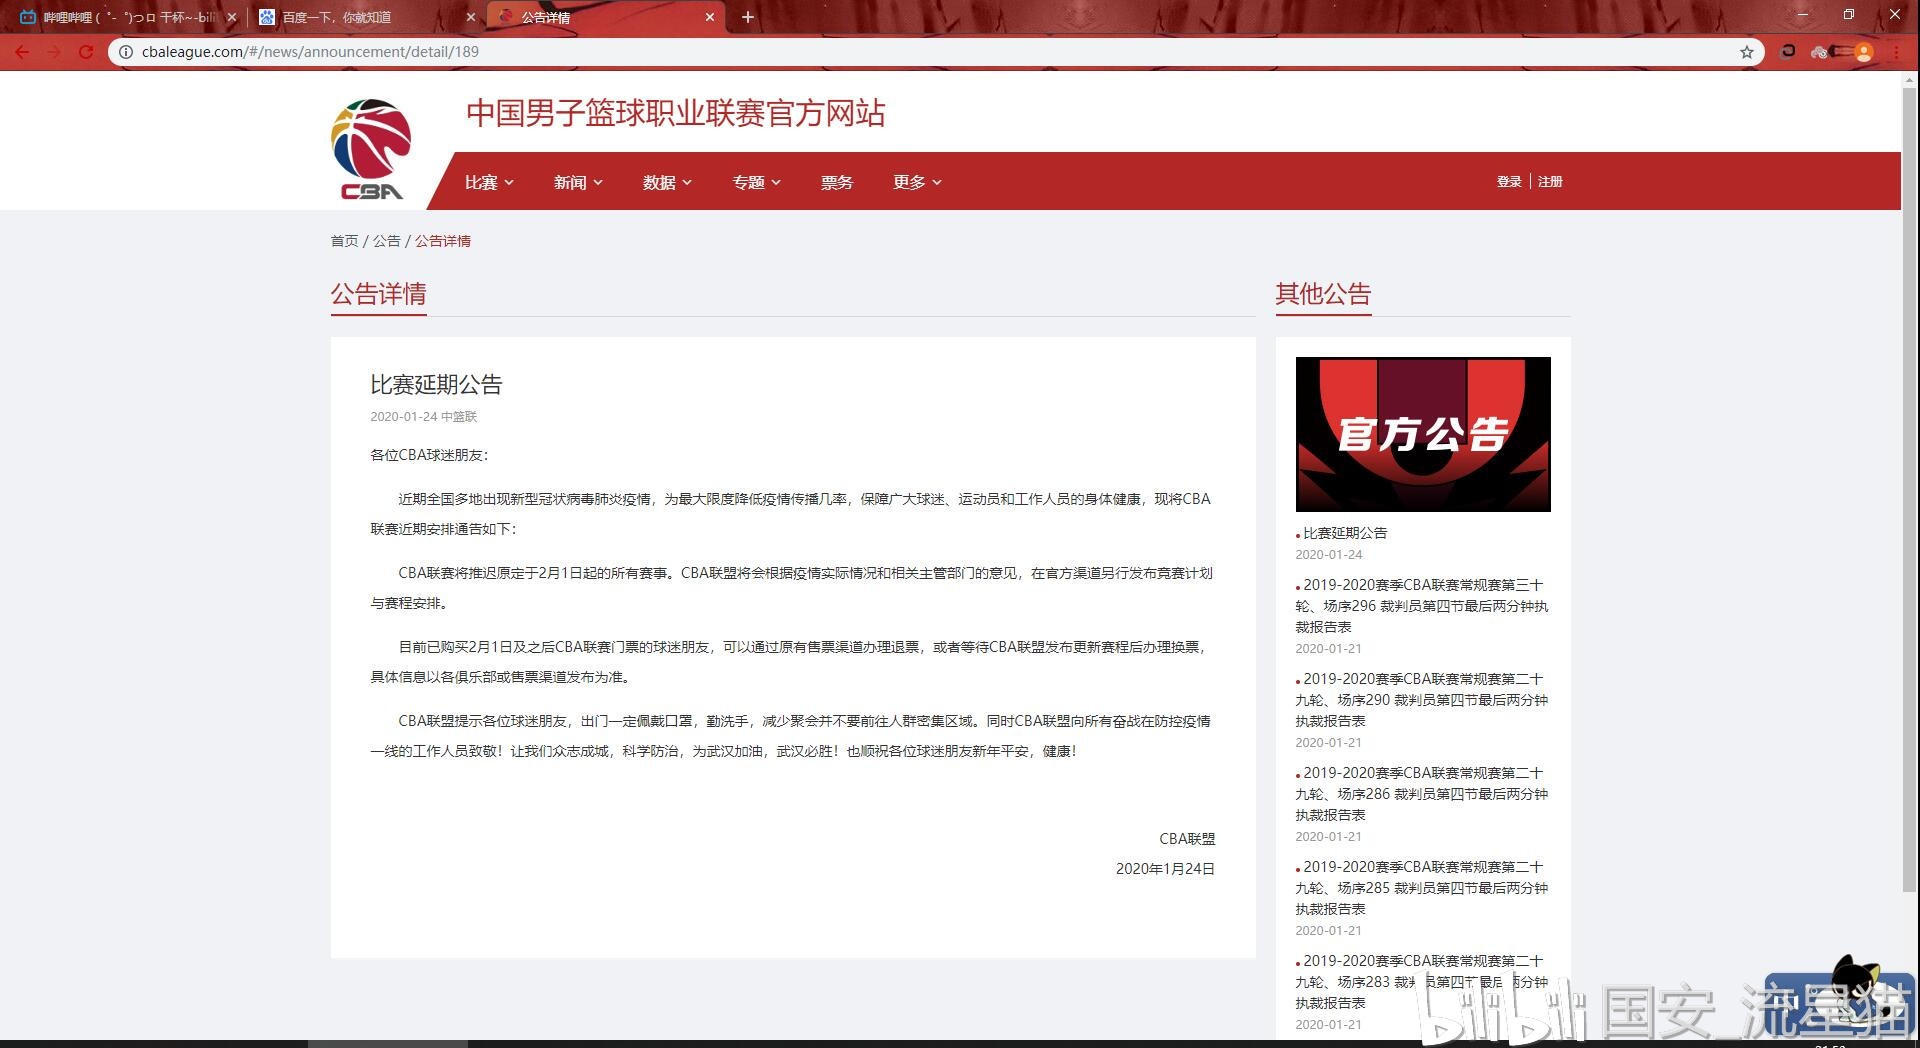This screenshot has height=1048, width=1920.
Task: Click the CBA league logo
Action: point(371,149)
